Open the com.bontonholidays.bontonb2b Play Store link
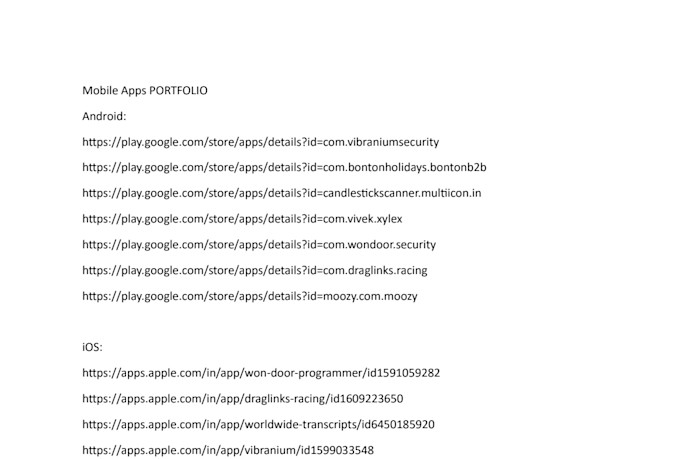The width and height of the screenshot is (680, 459). tap(284, 168)
